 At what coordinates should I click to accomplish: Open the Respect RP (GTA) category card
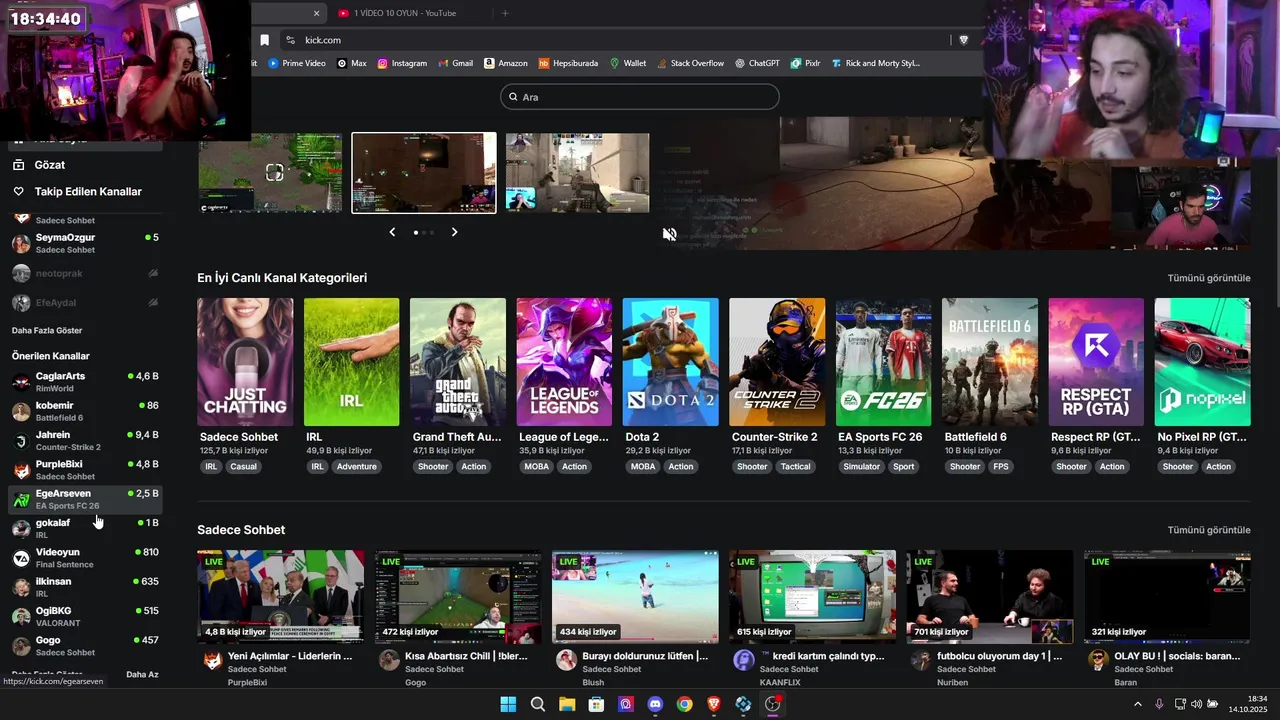pos(1096,362)
